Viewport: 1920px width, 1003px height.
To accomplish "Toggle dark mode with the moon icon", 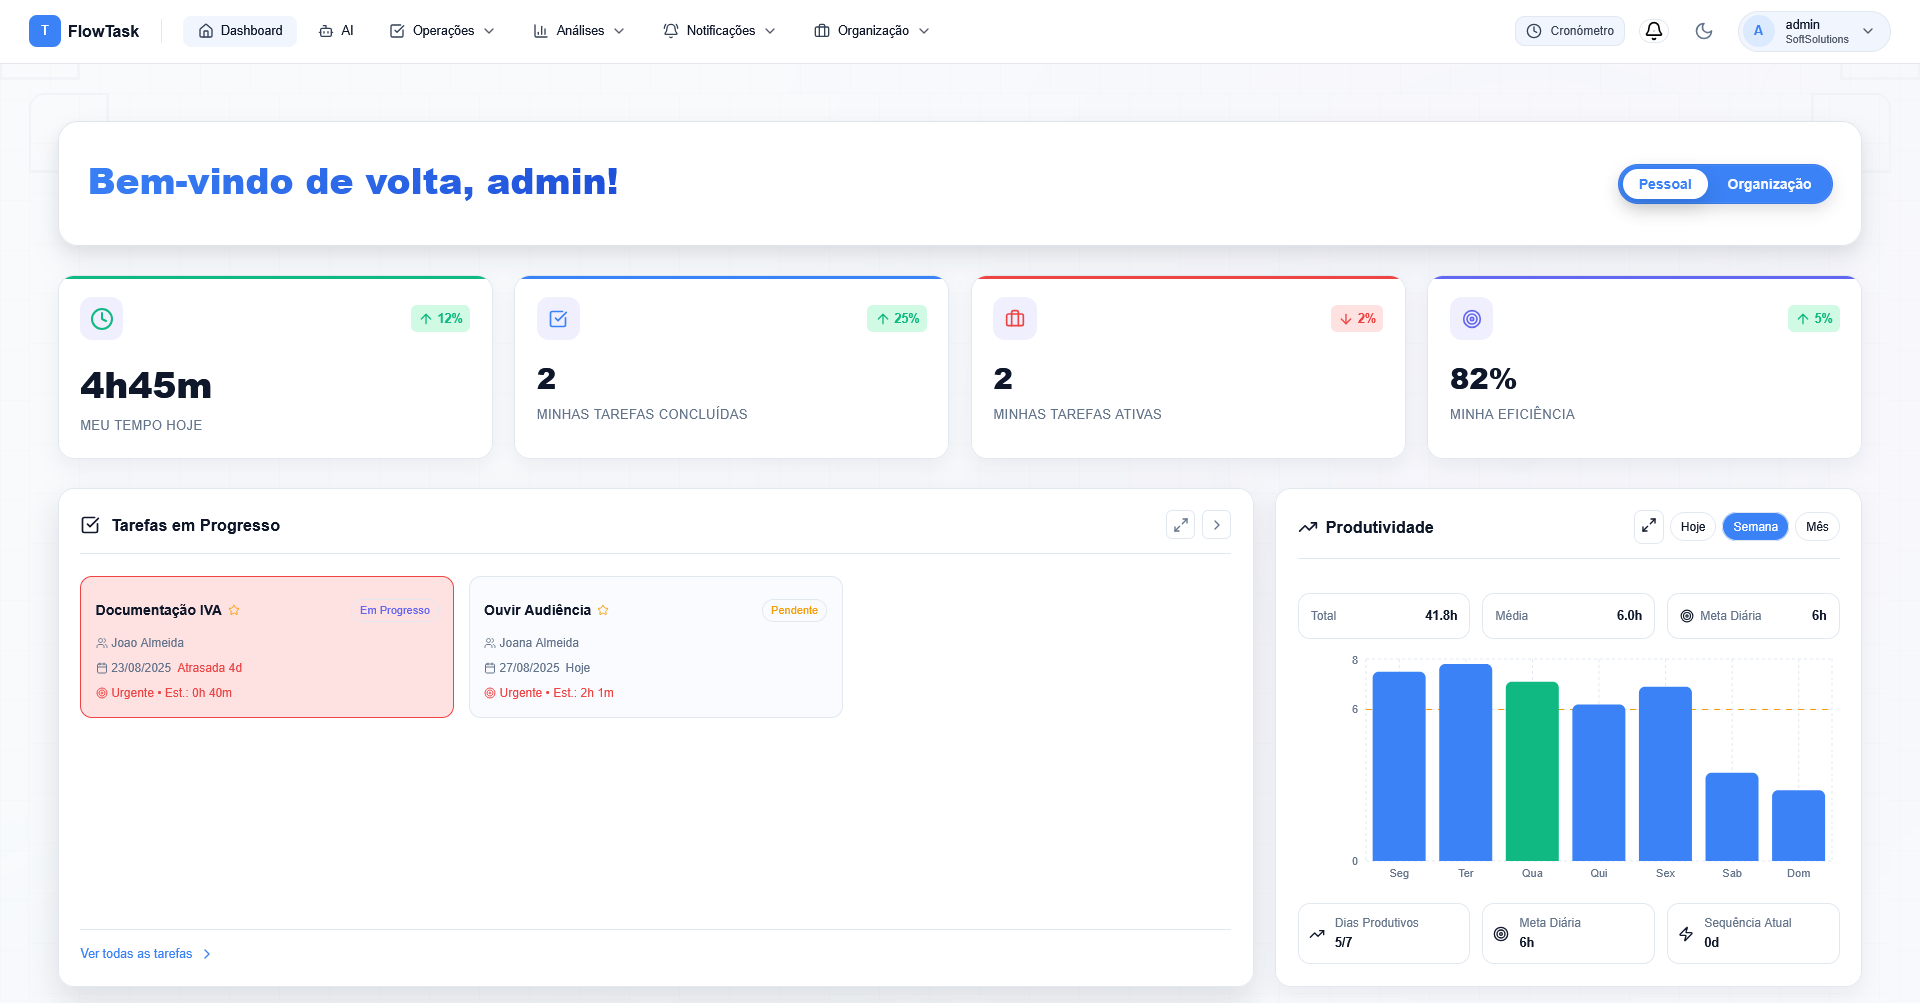I will (1704, 31).
